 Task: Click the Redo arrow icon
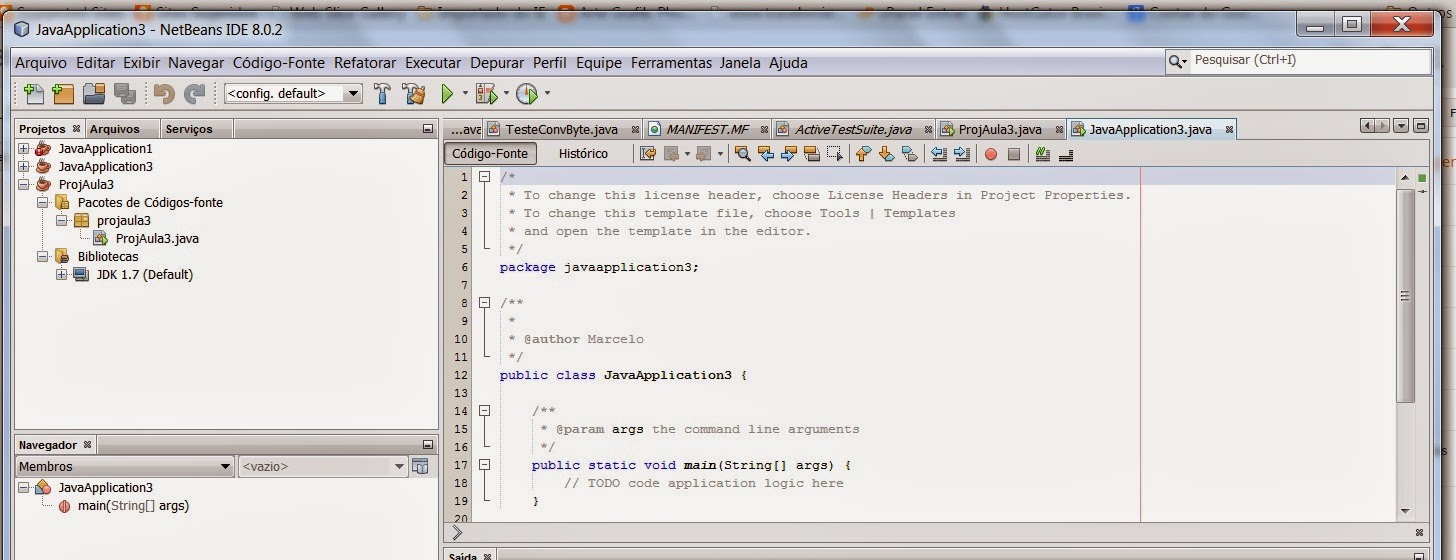(x=194, y=94)
